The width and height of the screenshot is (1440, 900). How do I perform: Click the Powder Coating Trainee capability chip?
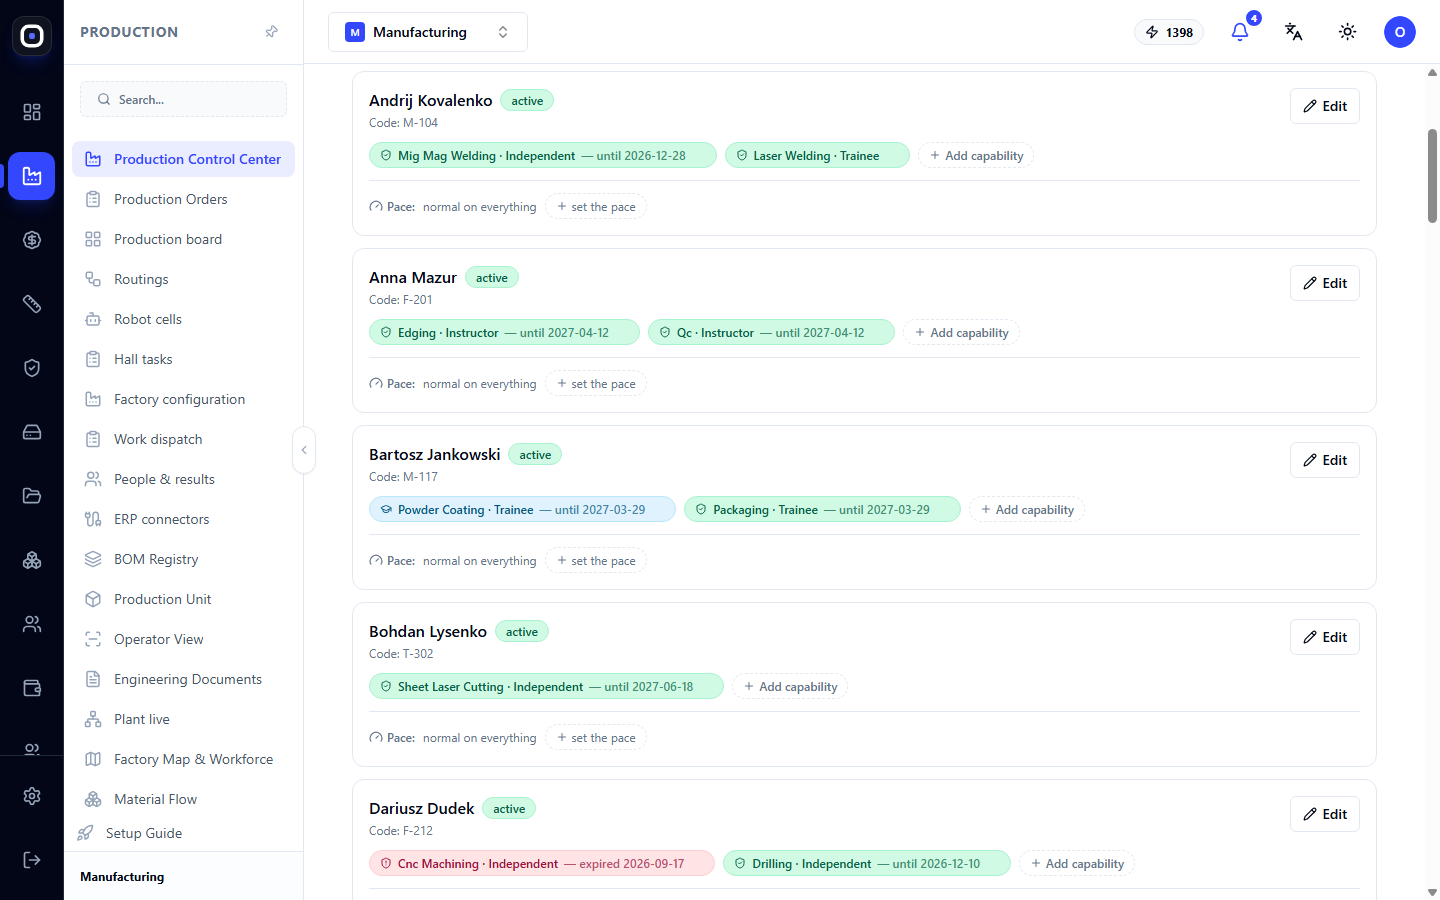522,510
